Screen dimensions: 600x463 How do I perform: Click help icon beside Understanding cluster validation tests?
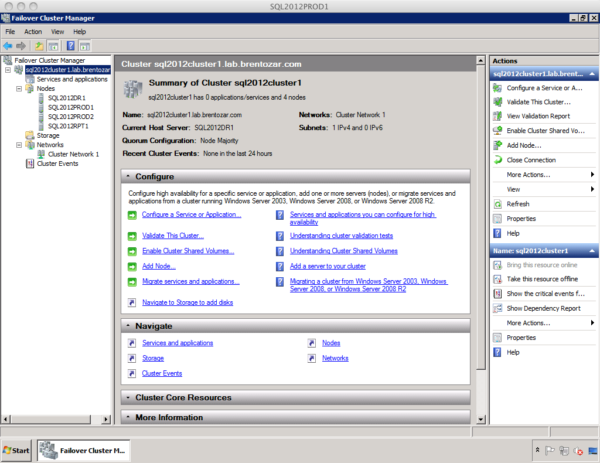point(280,236)
